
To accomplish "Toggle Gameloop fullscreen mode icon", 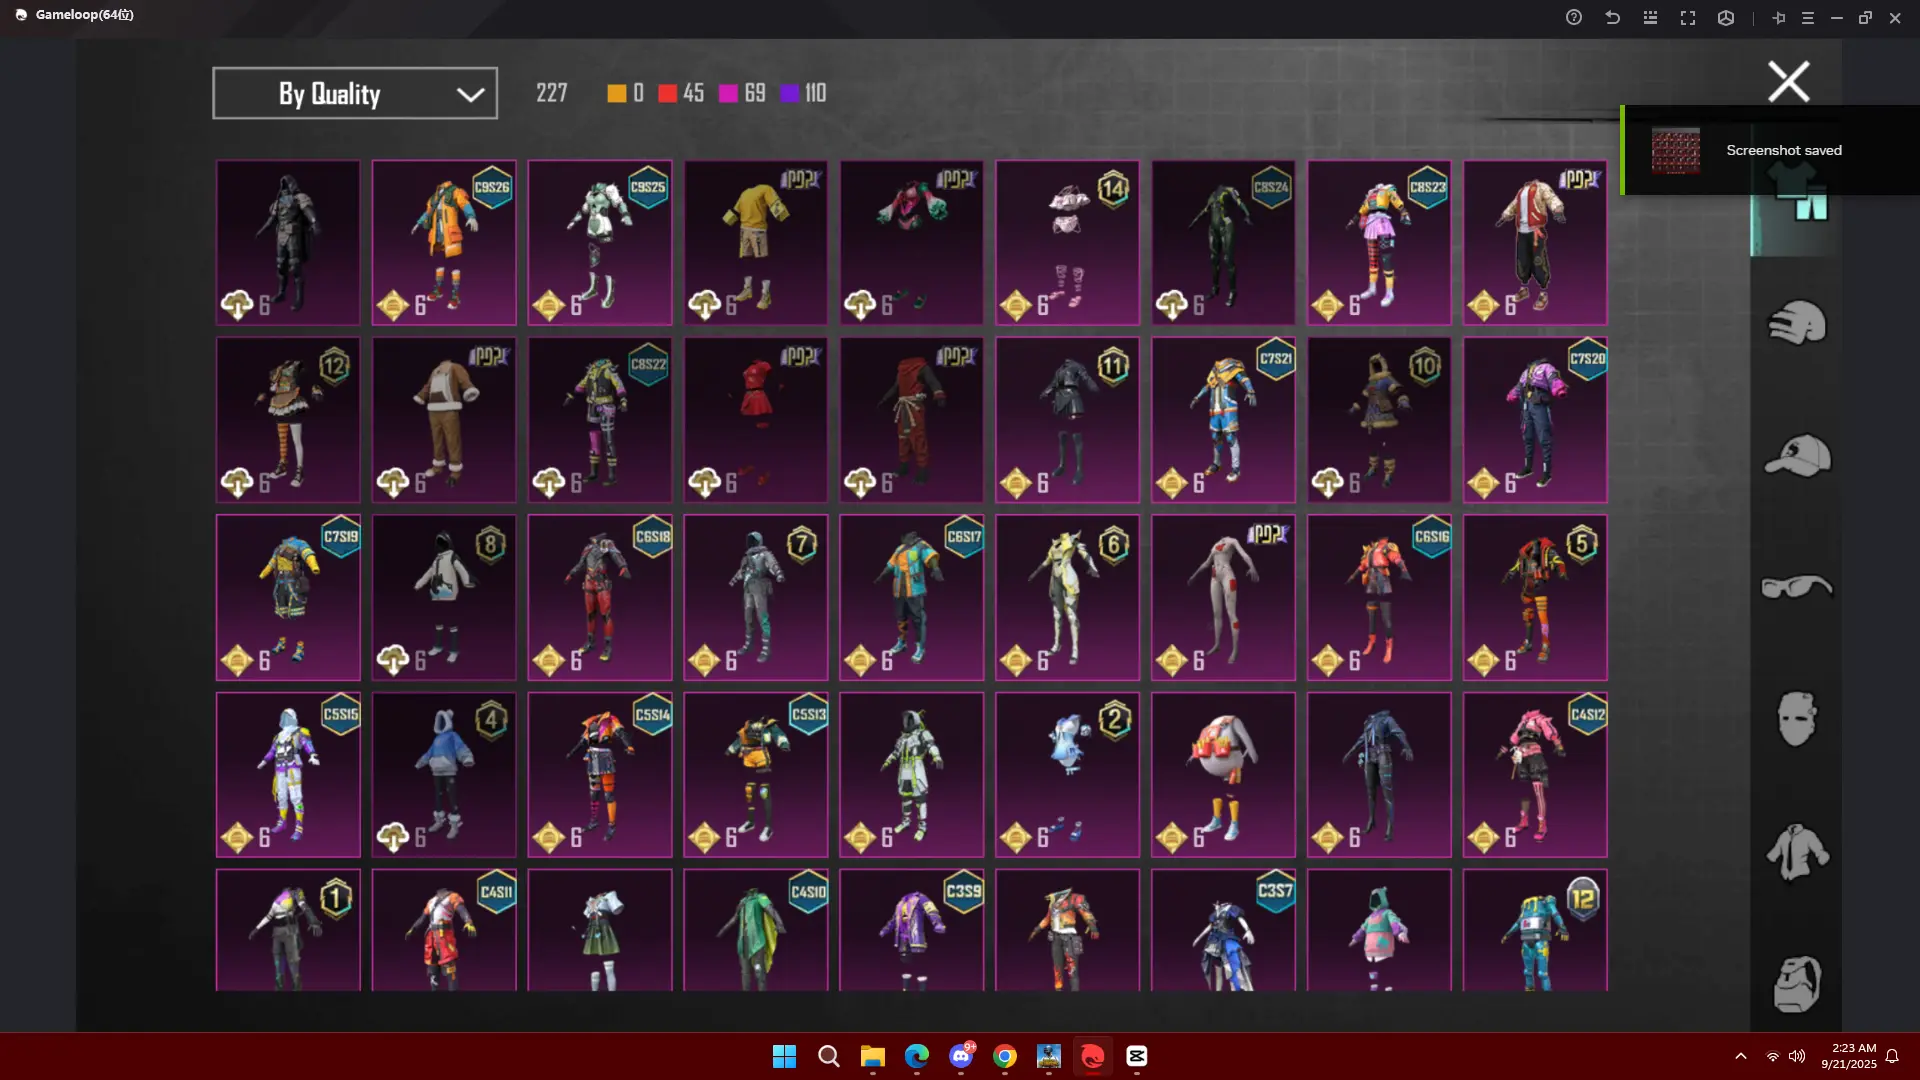I will point(1688,18).
